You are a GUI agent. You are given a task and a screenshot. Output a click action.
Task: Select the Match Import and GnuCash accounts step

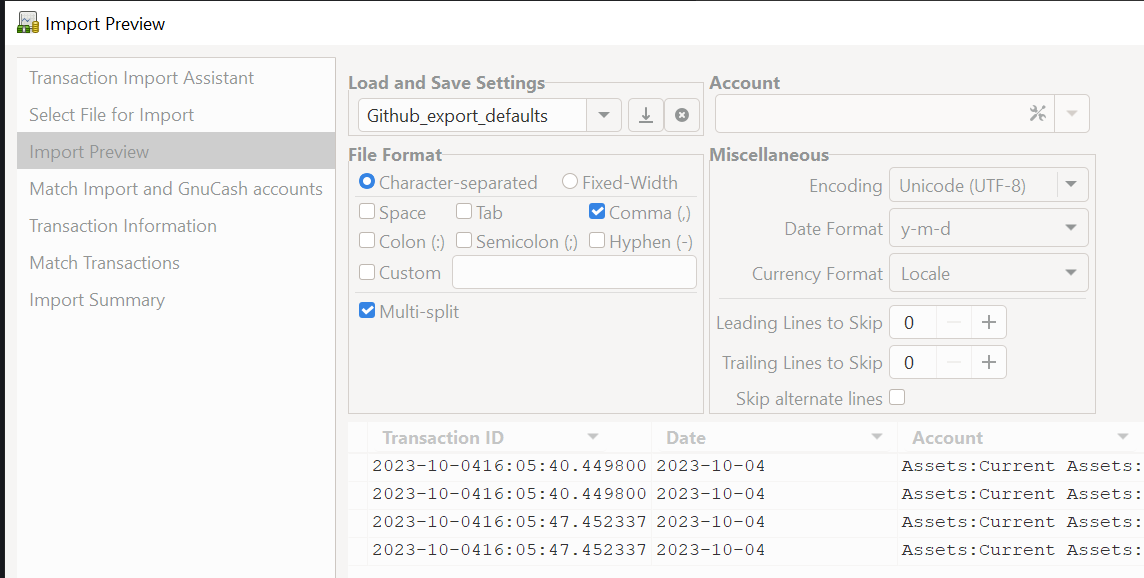[176, 188]
